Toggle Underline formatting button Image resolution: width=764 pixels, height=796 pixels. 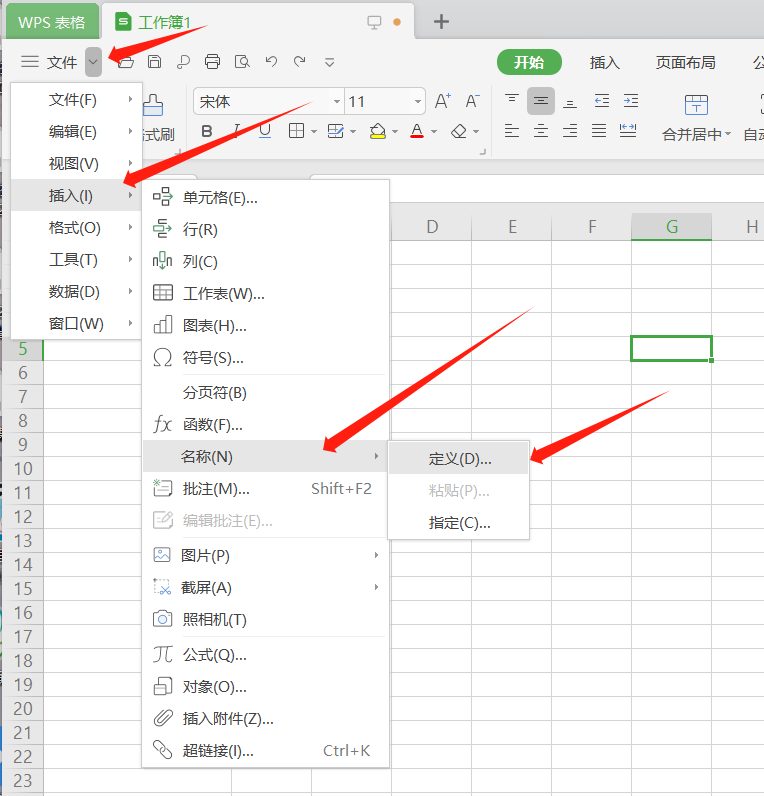(x=265, y=131)
